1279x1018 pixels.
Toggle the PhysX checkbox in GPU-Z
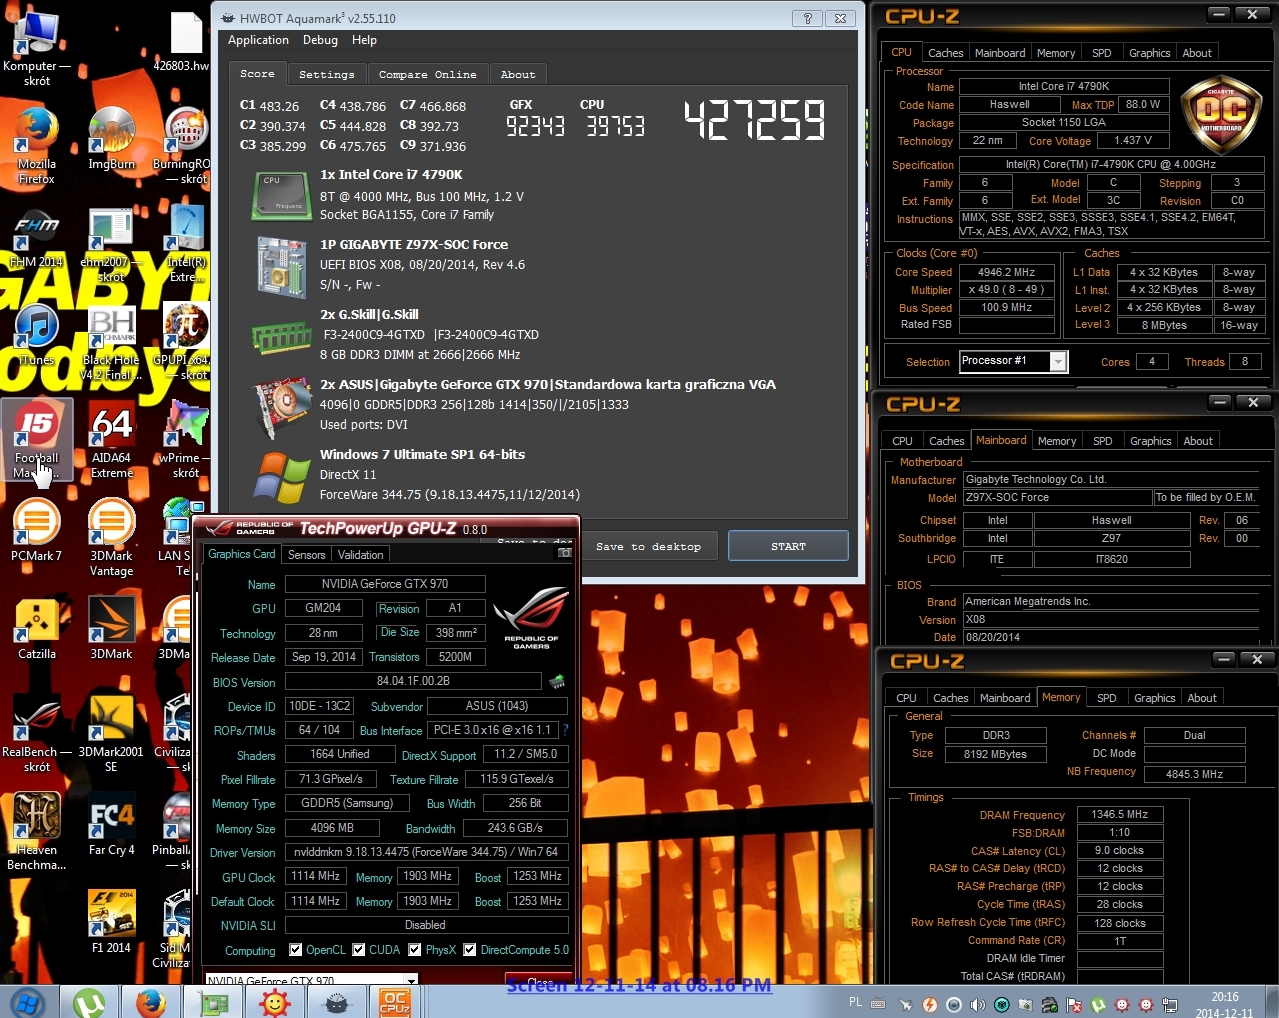[414, 950]
